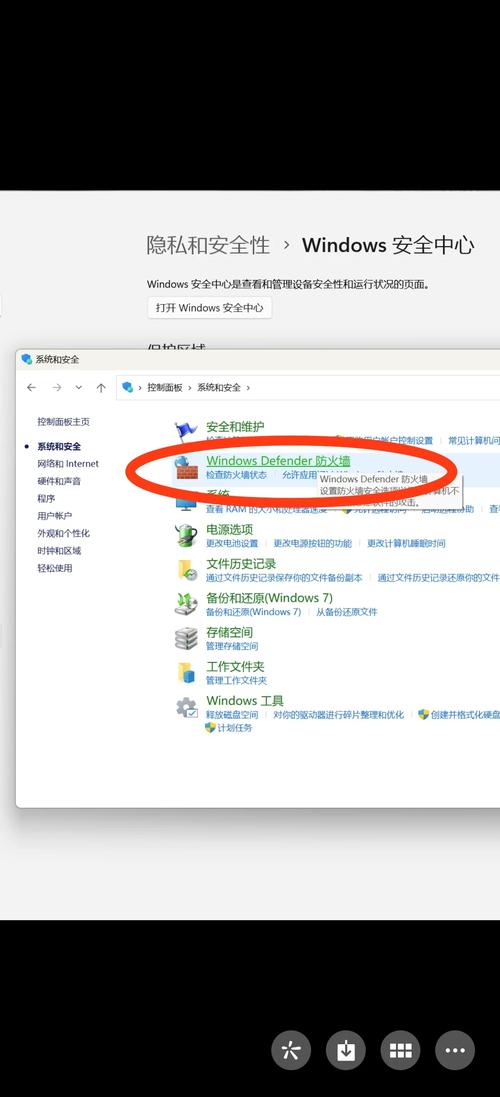This screenshot has width=500, height=1097.
Task: Open Windows Defender 防火墙 heading link
Action: point(278,460)
